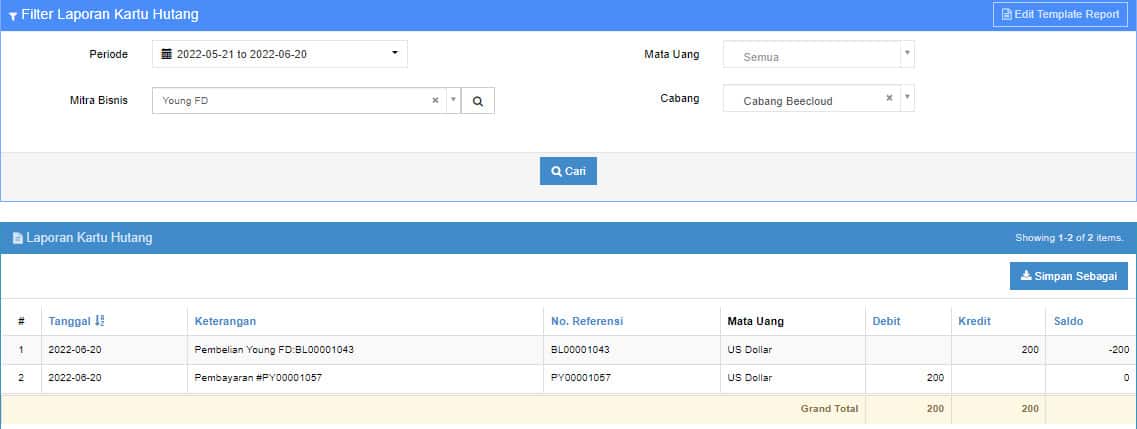
Task: Sort table by Debit column
Action: tap(886, 321)
